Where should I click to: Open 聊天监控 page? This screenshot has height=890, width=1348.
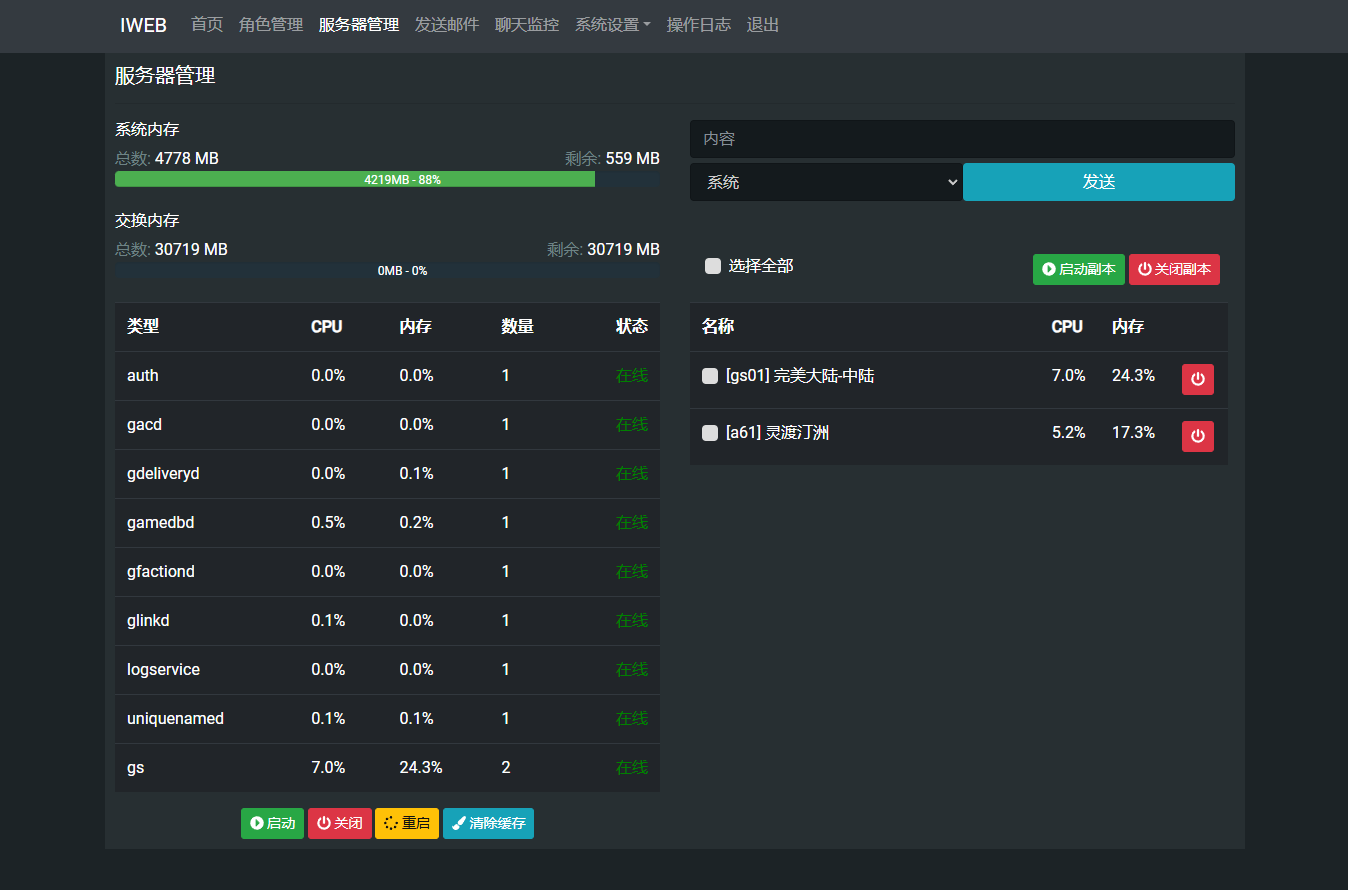point(527,25)
